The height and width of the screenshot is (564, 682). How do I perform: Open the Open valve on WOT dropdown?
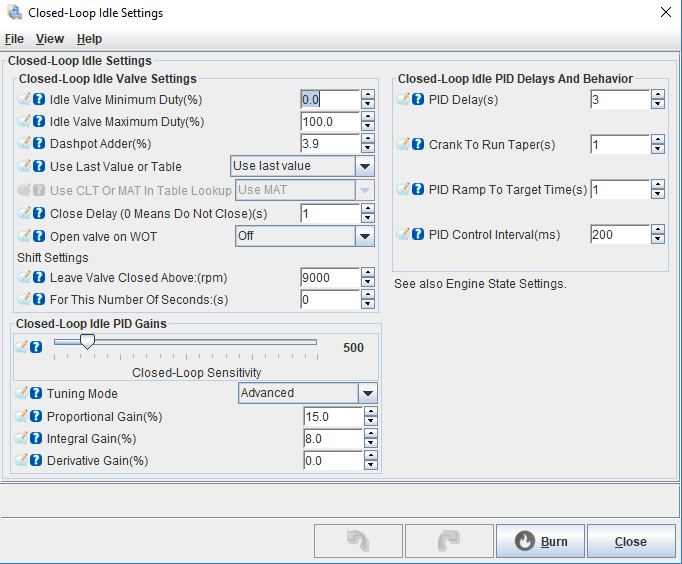click(365, 236)
